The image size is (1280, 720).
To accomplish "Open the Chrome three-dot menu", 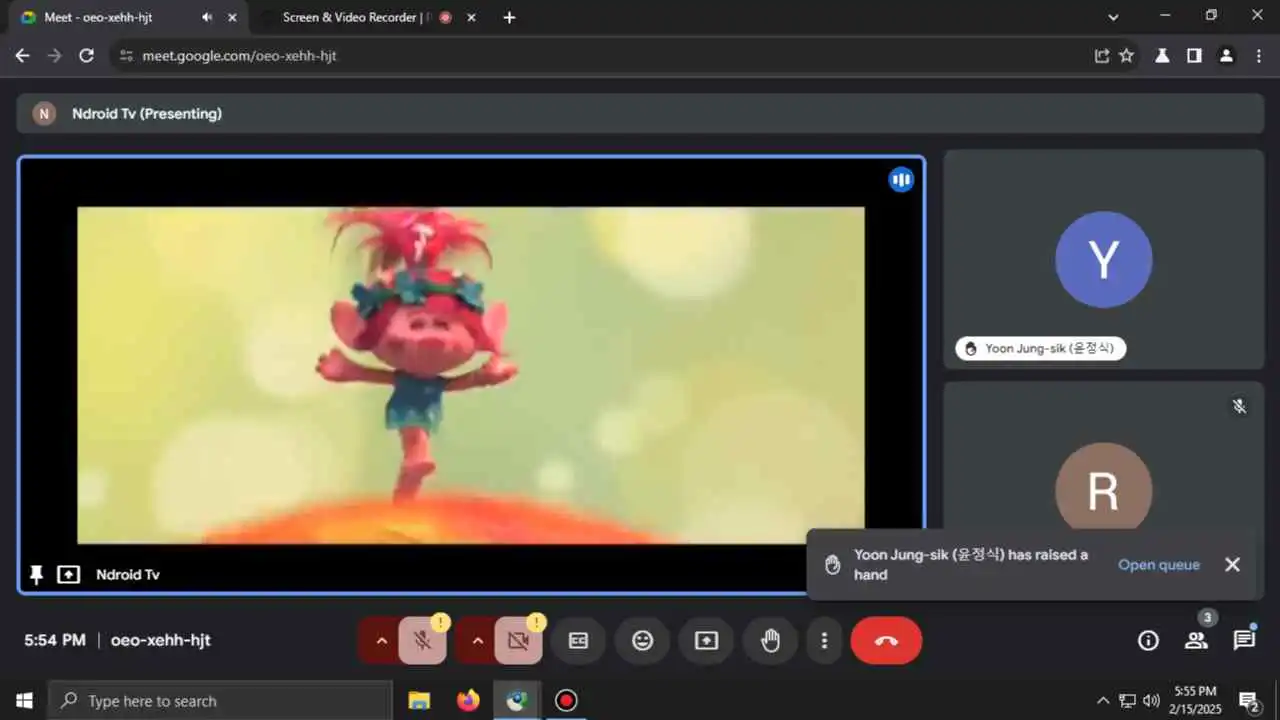I will (1258, 56).
